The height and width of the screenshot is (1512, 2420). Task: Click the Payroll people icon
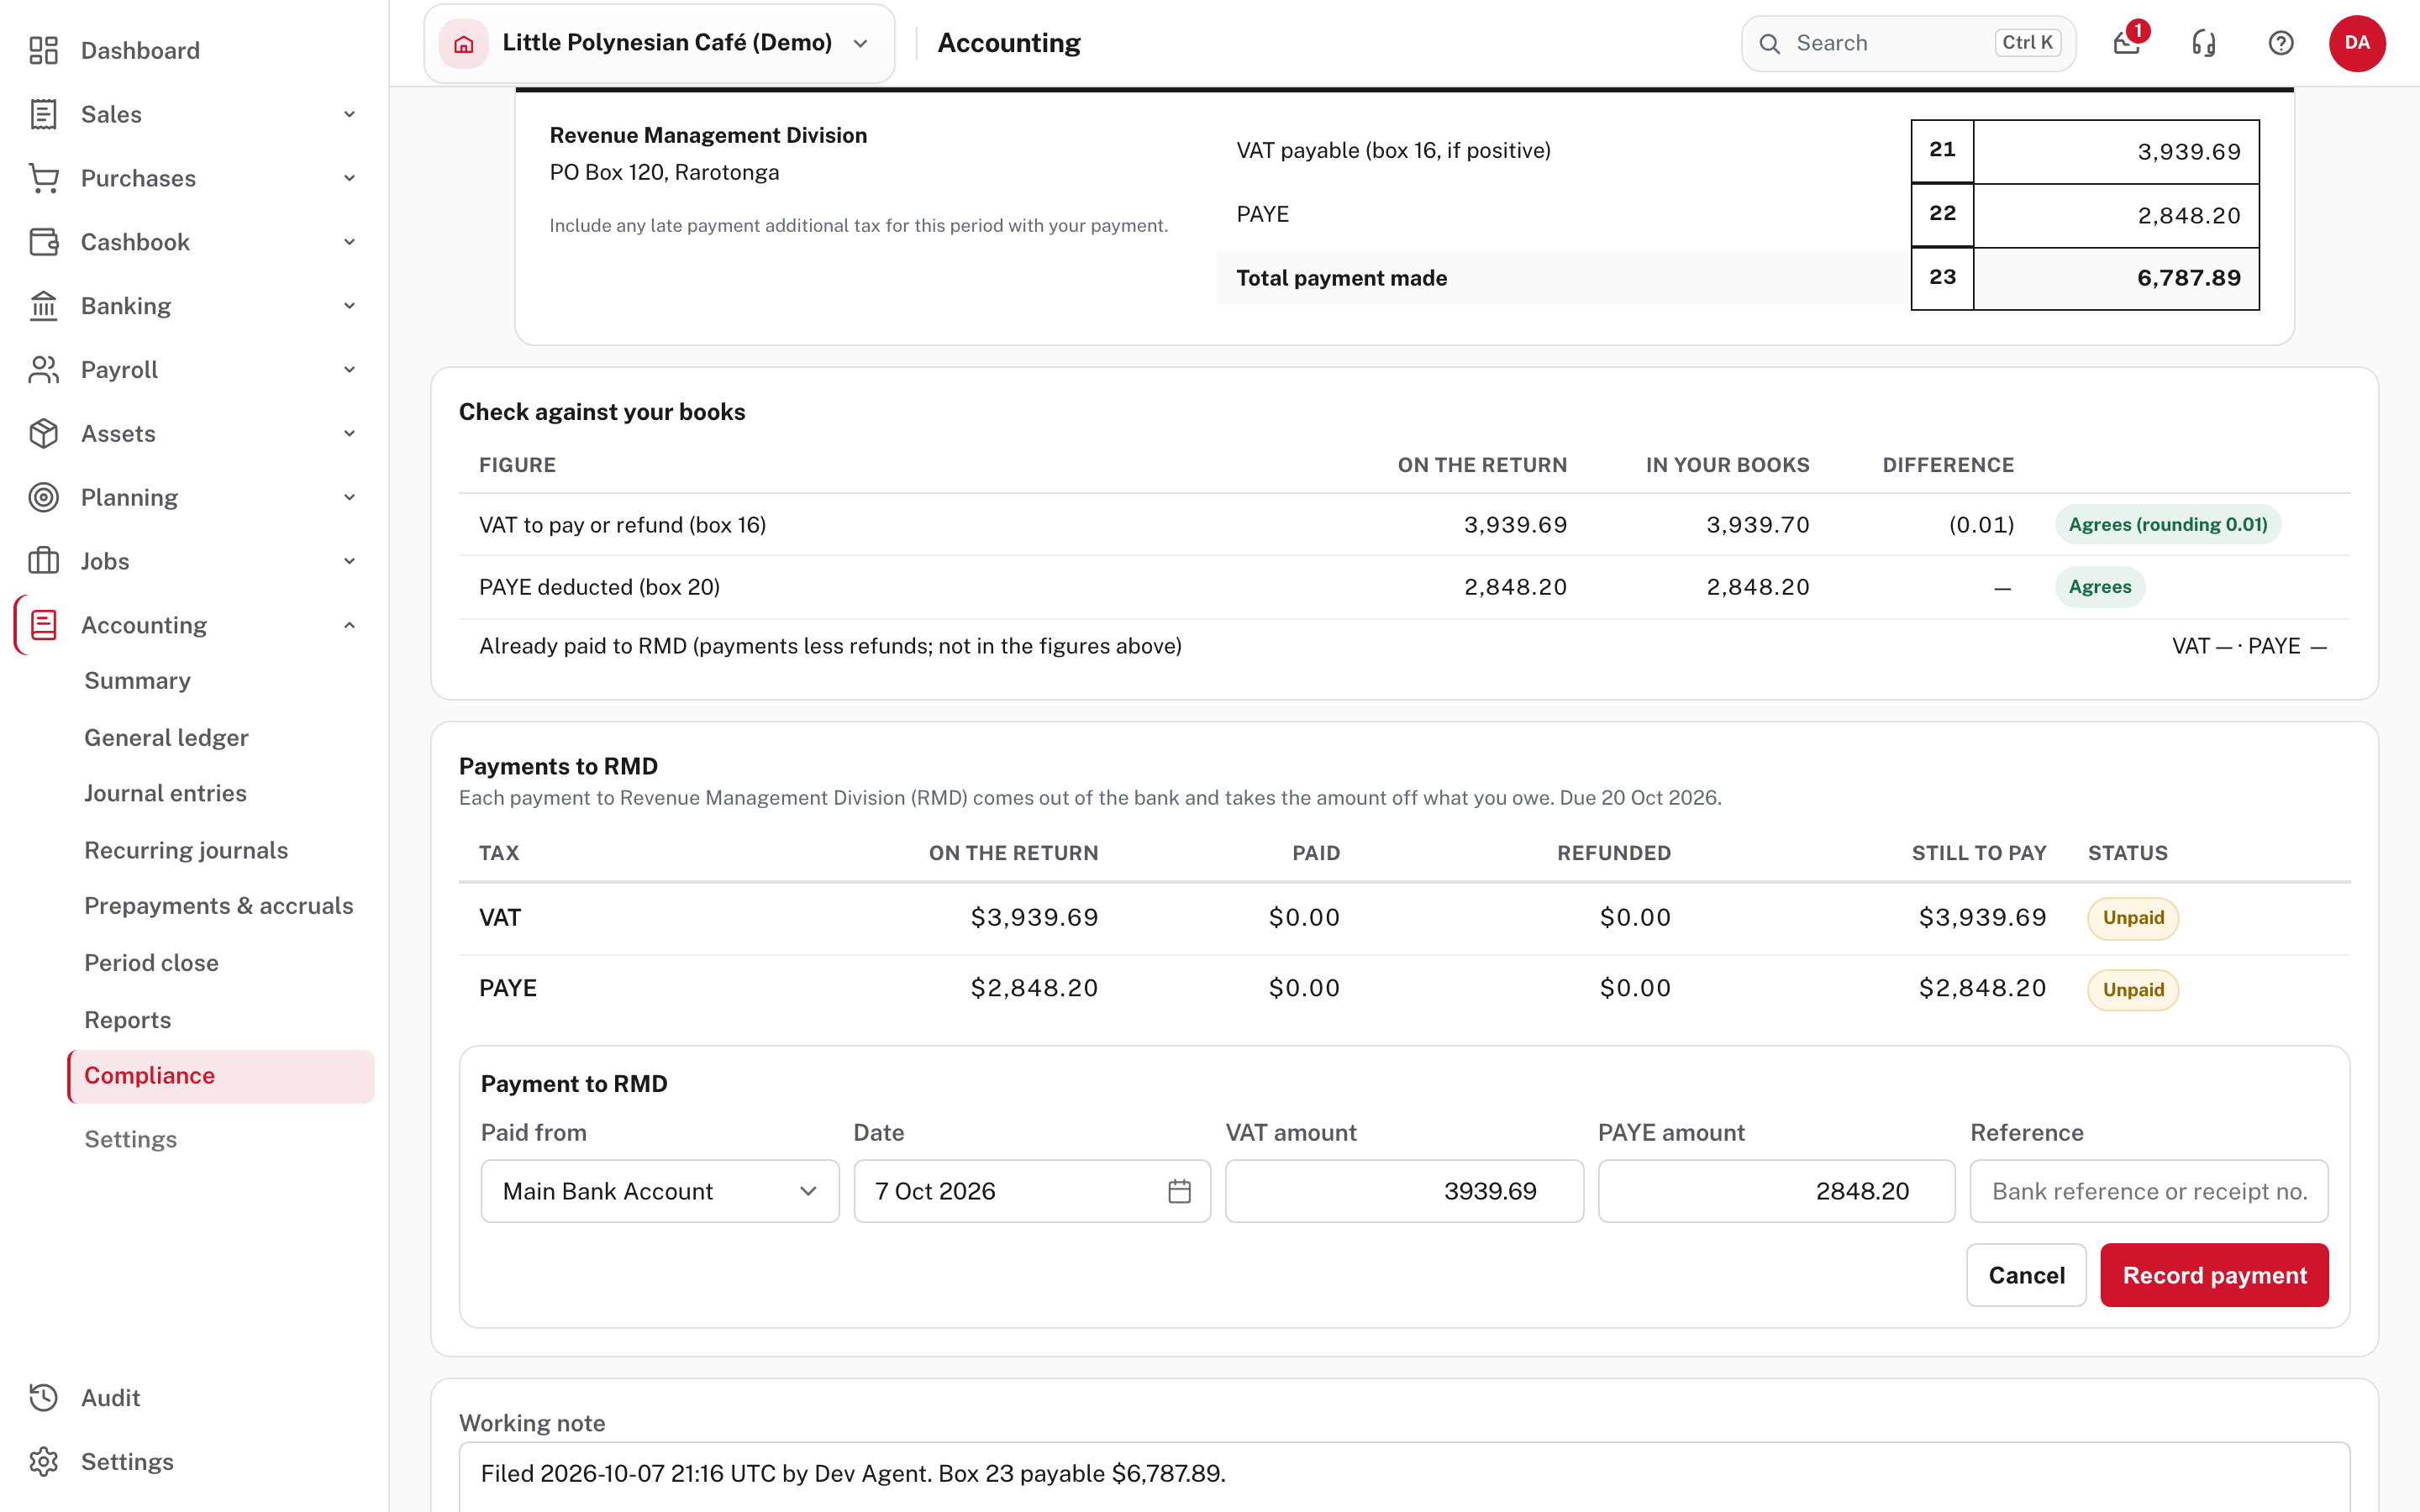(44, 370)
